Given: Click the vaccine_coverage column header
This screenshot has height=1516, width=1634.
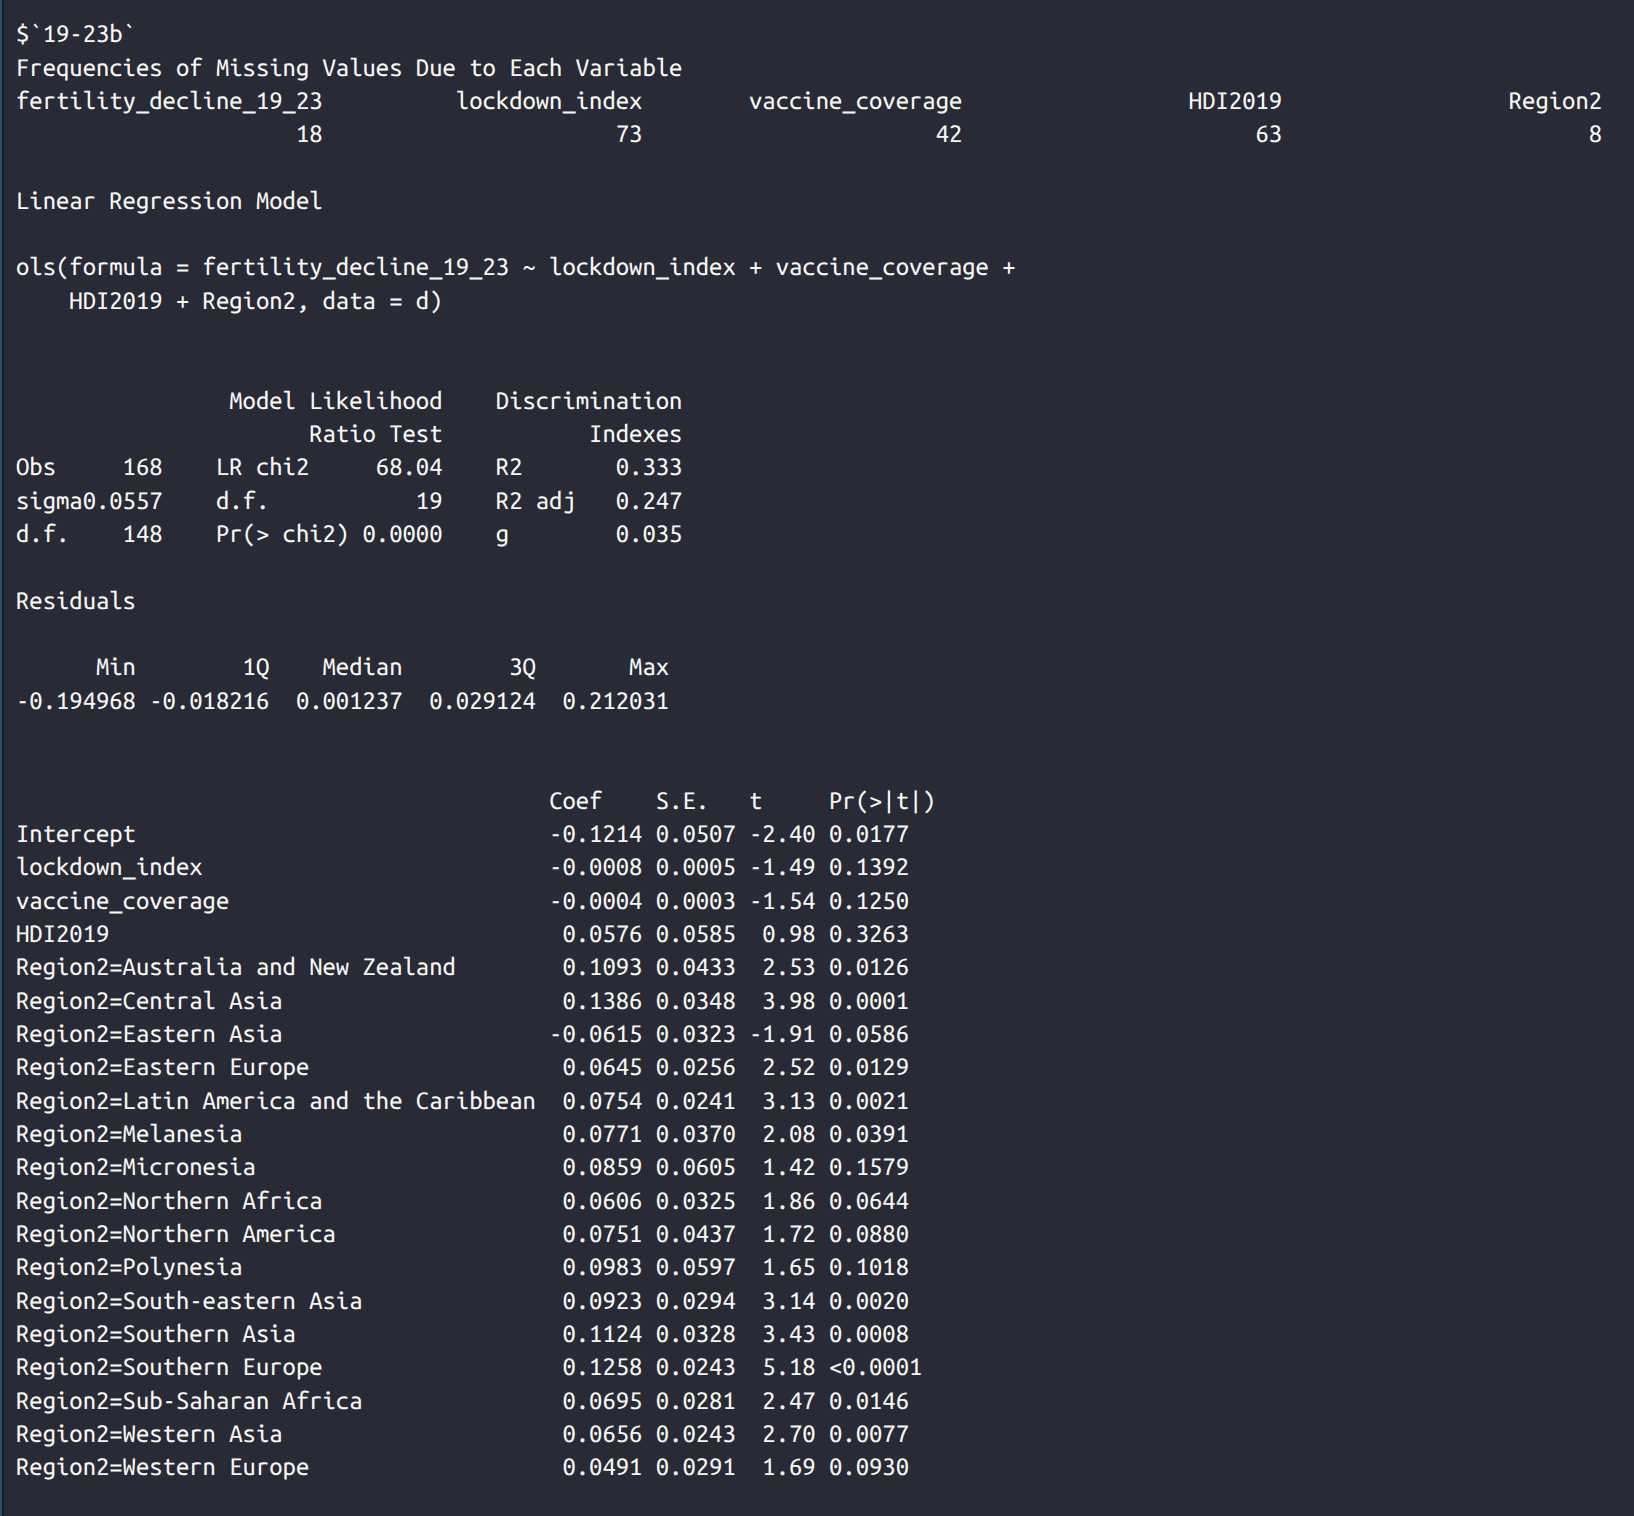Looking at the screenshot, I should 854,101.
